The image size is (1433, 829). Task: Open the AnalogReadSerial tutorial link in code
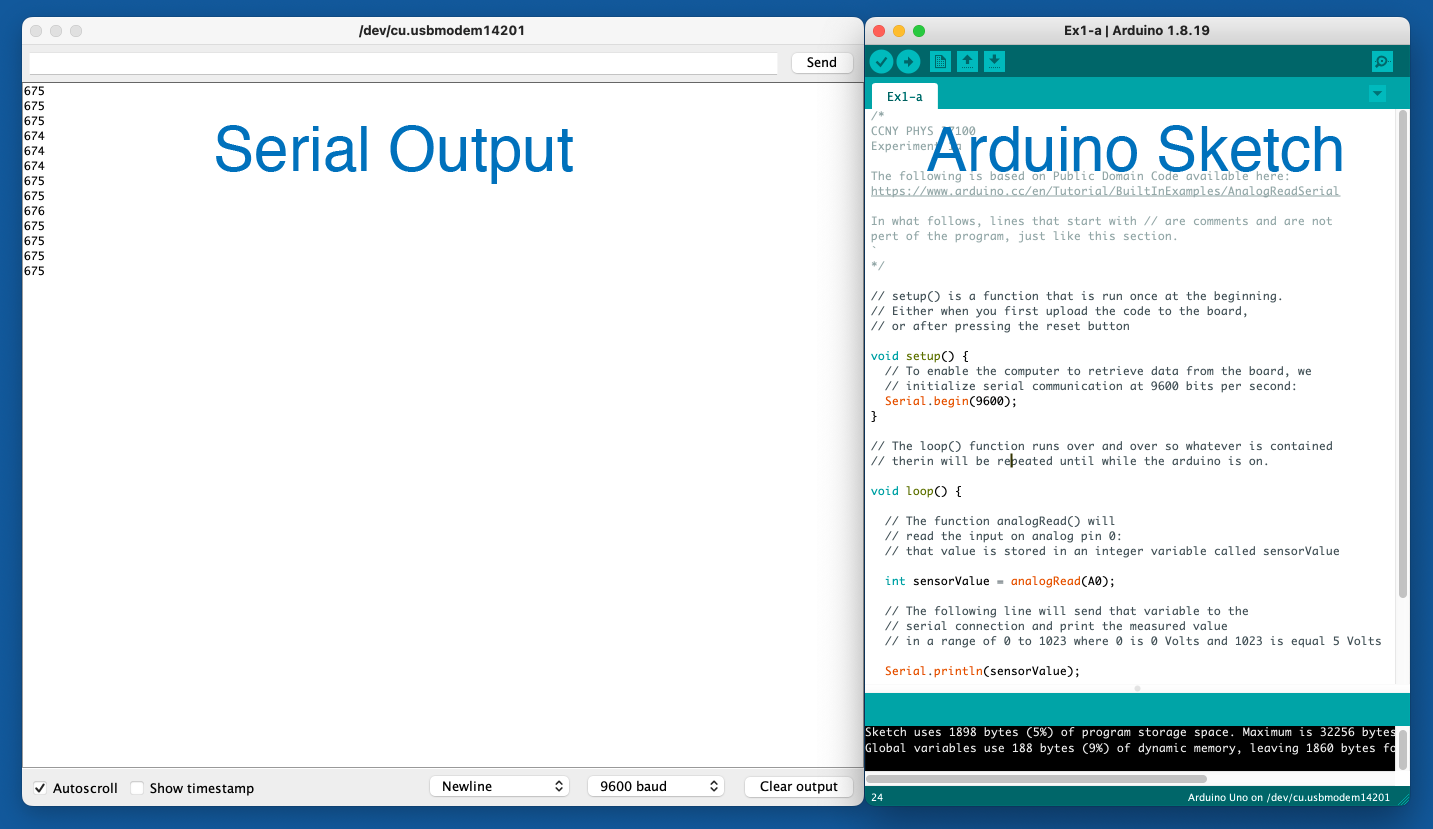(1105, 191)
